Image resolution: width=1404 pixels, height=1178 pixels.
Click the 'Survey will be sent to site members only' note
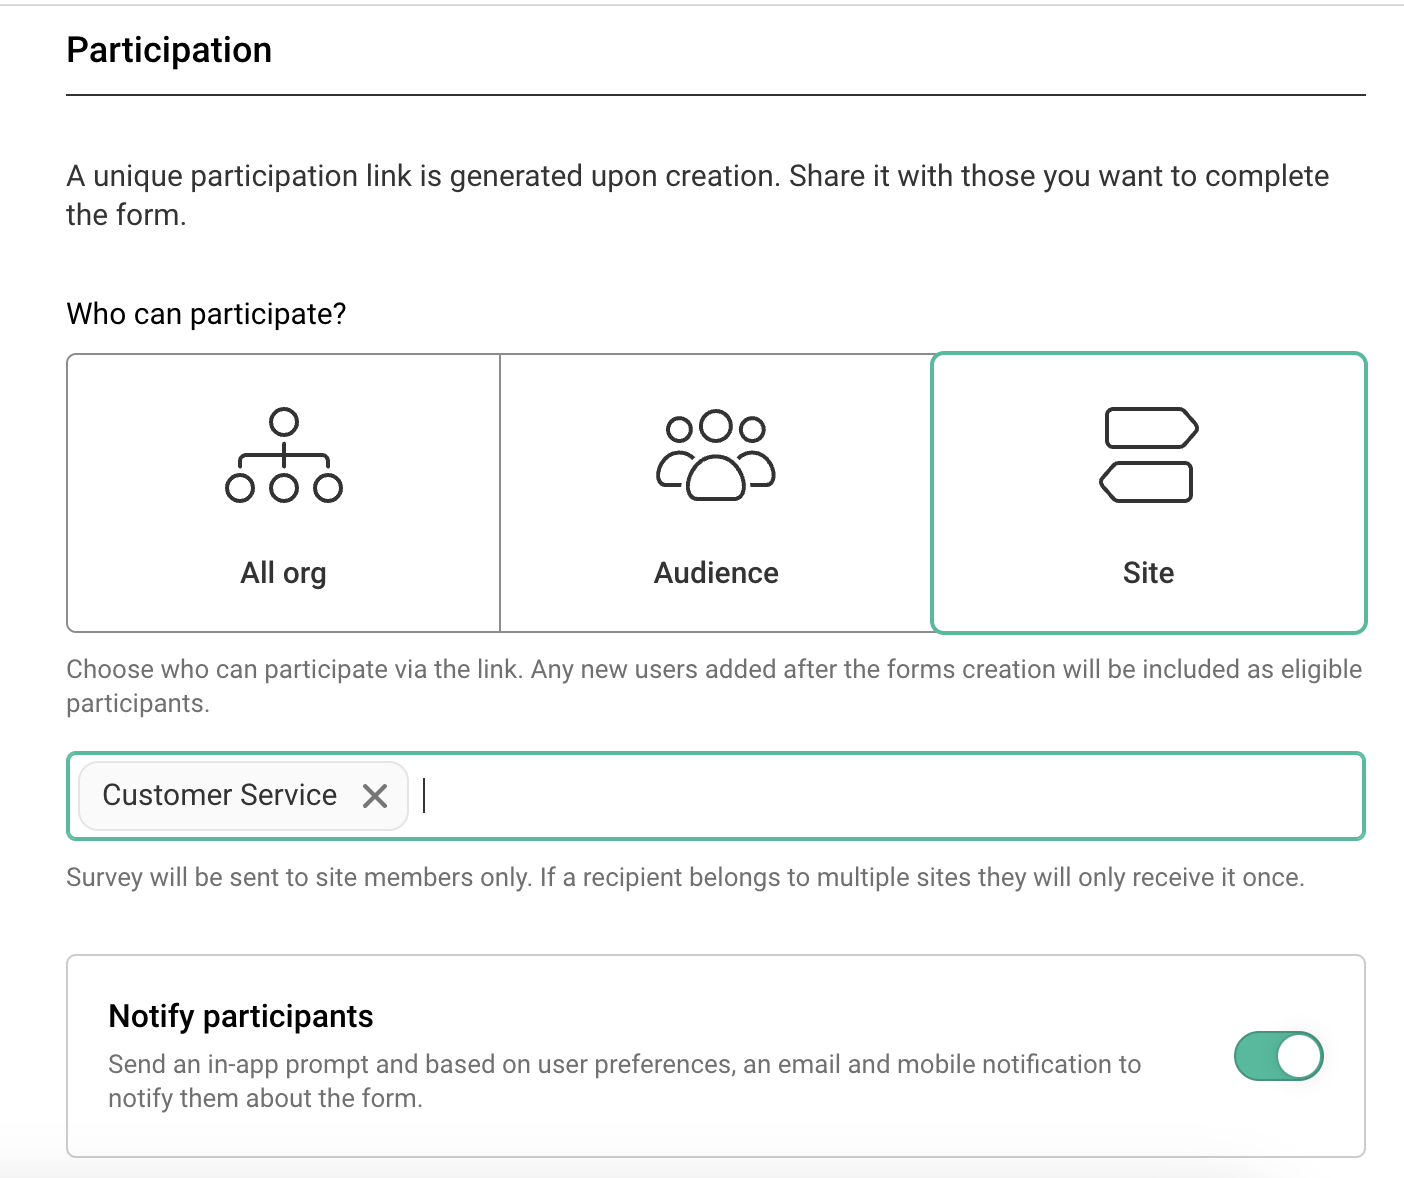point(685,877)
